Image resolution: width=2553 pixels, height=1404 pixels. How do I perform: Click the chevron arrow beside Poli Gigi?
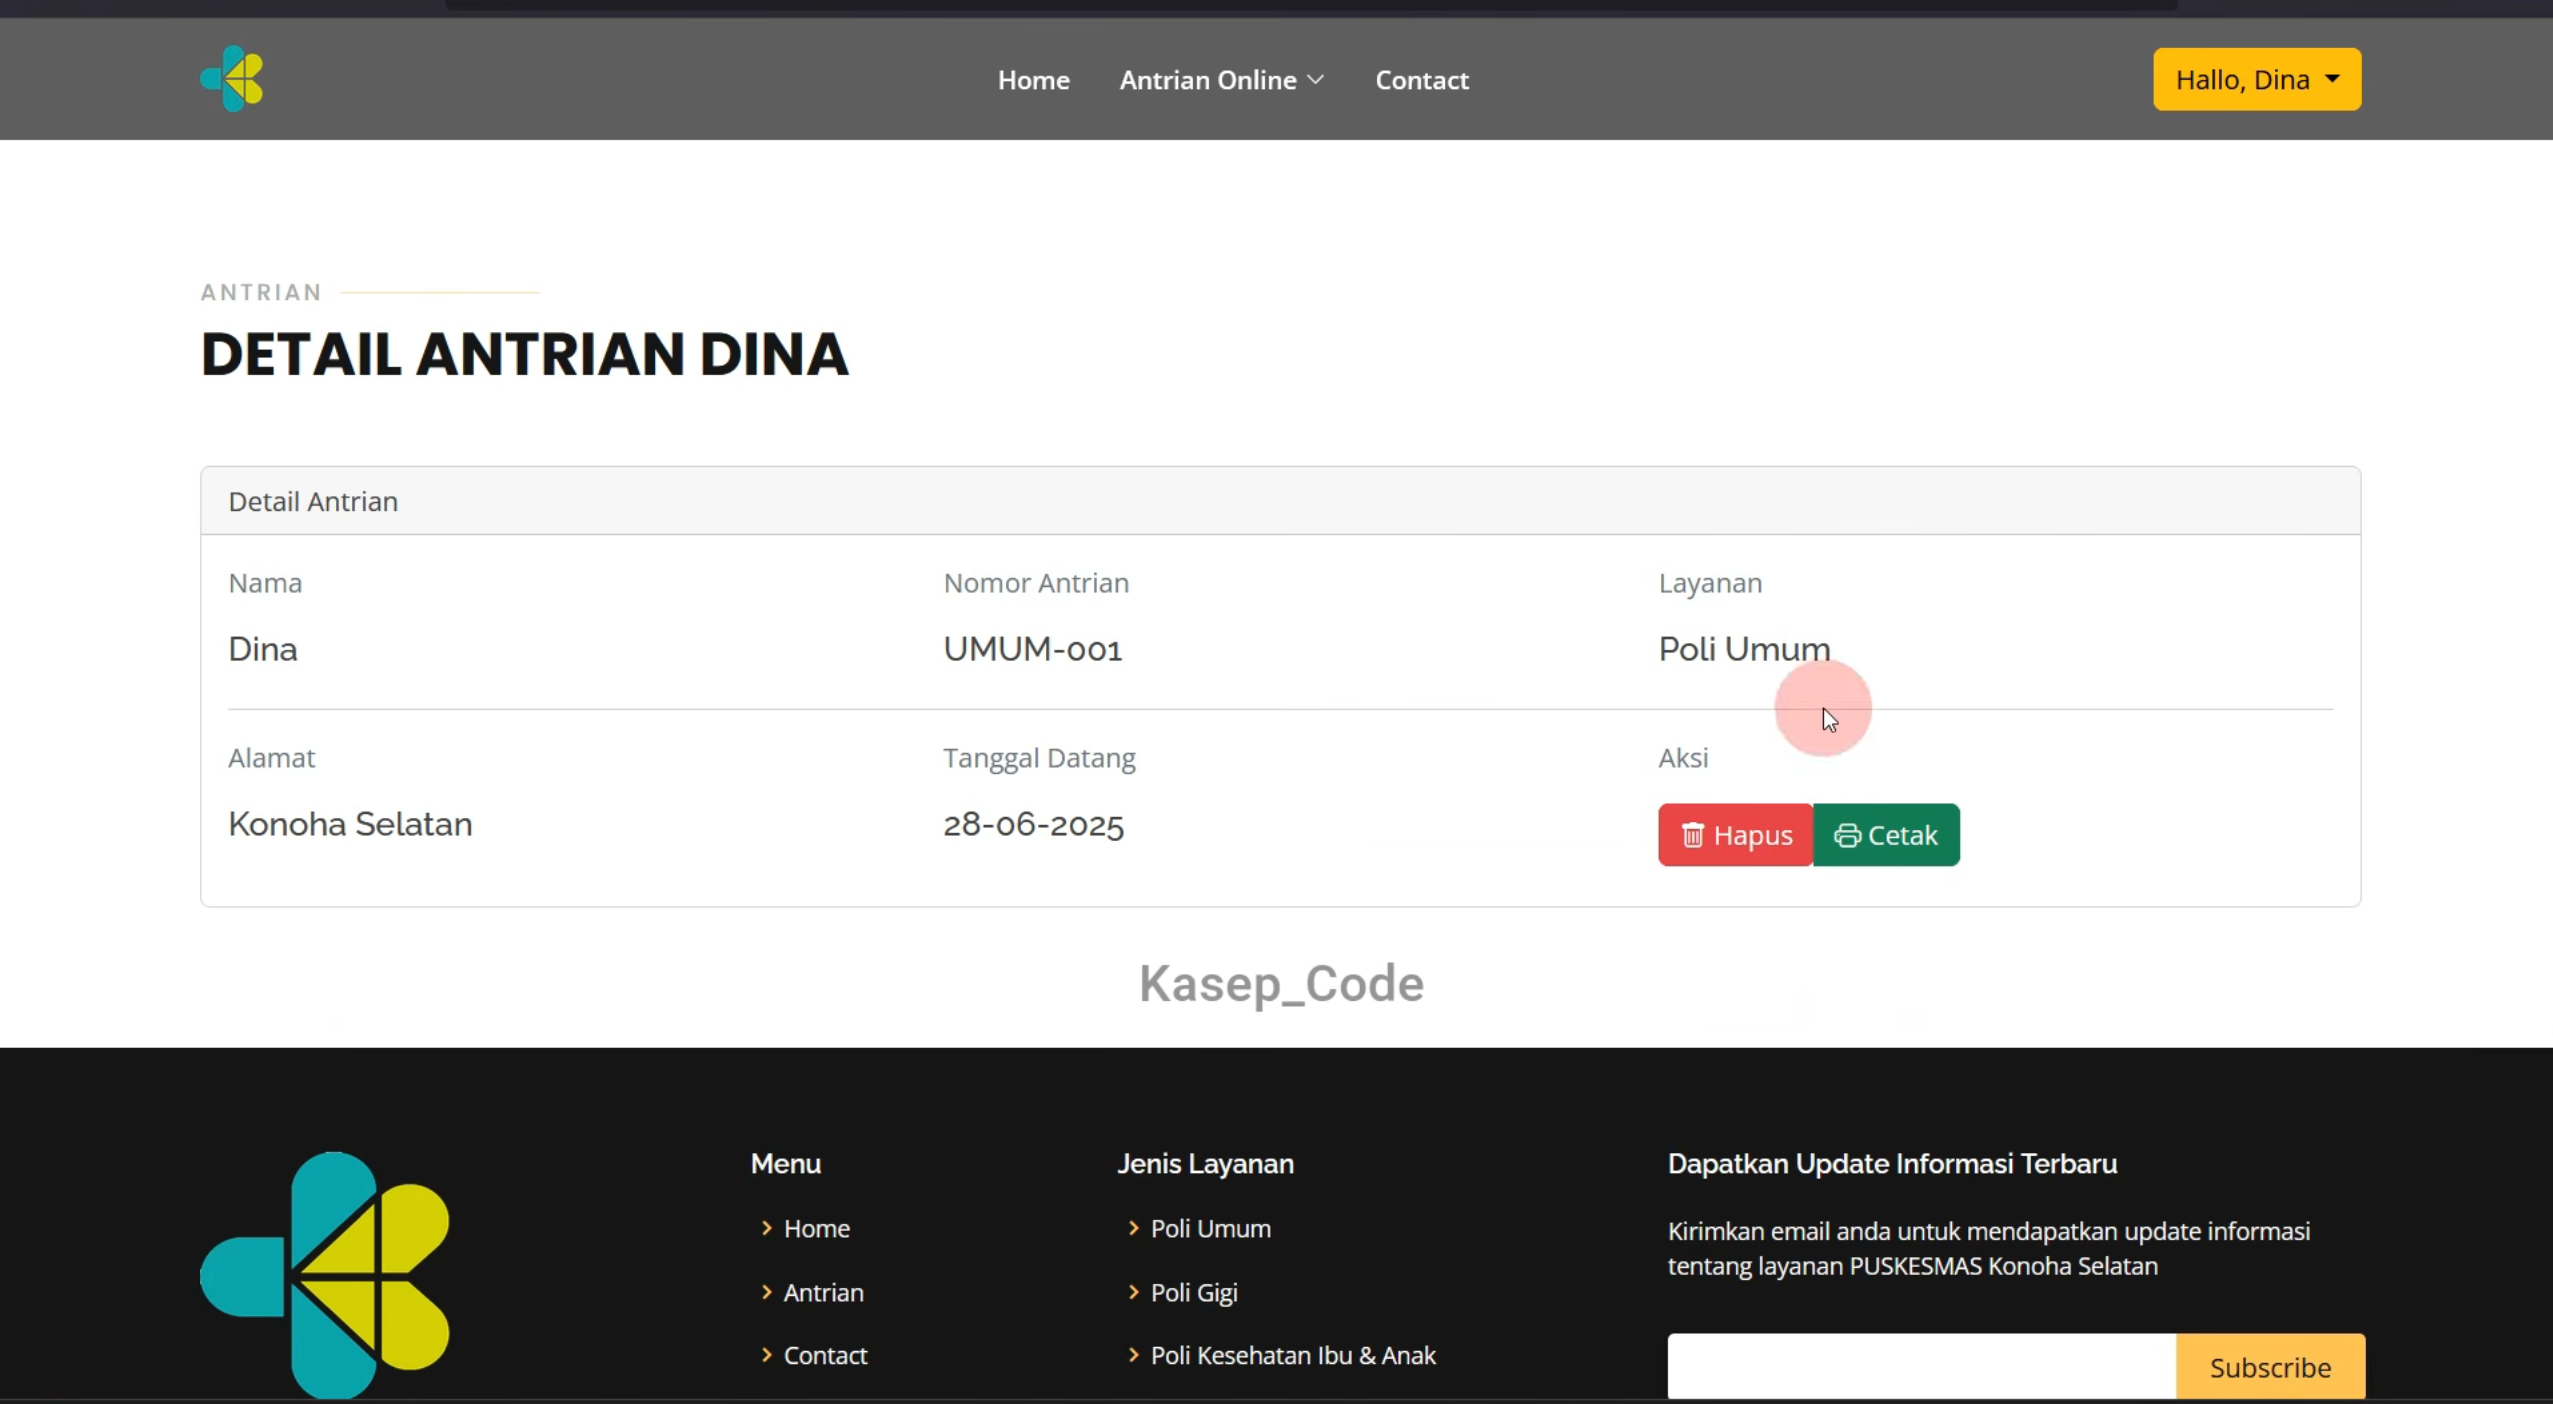click(1133, 1292)
